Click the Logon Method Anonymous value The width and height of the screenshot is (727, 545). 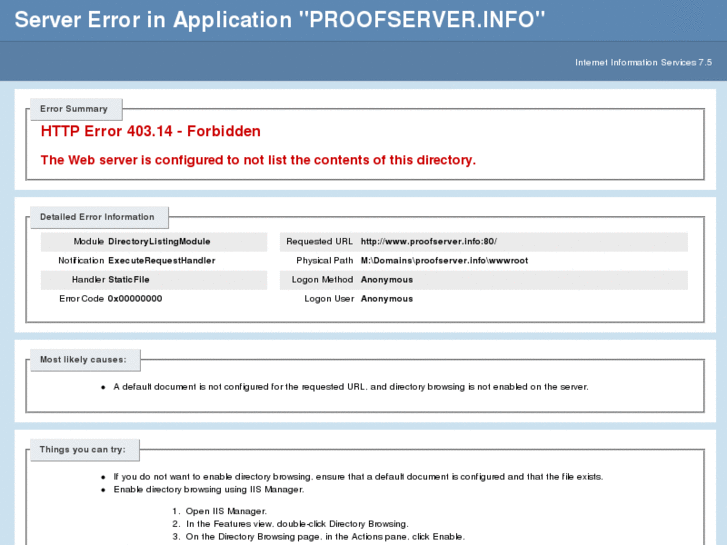[x=387, y=280]
